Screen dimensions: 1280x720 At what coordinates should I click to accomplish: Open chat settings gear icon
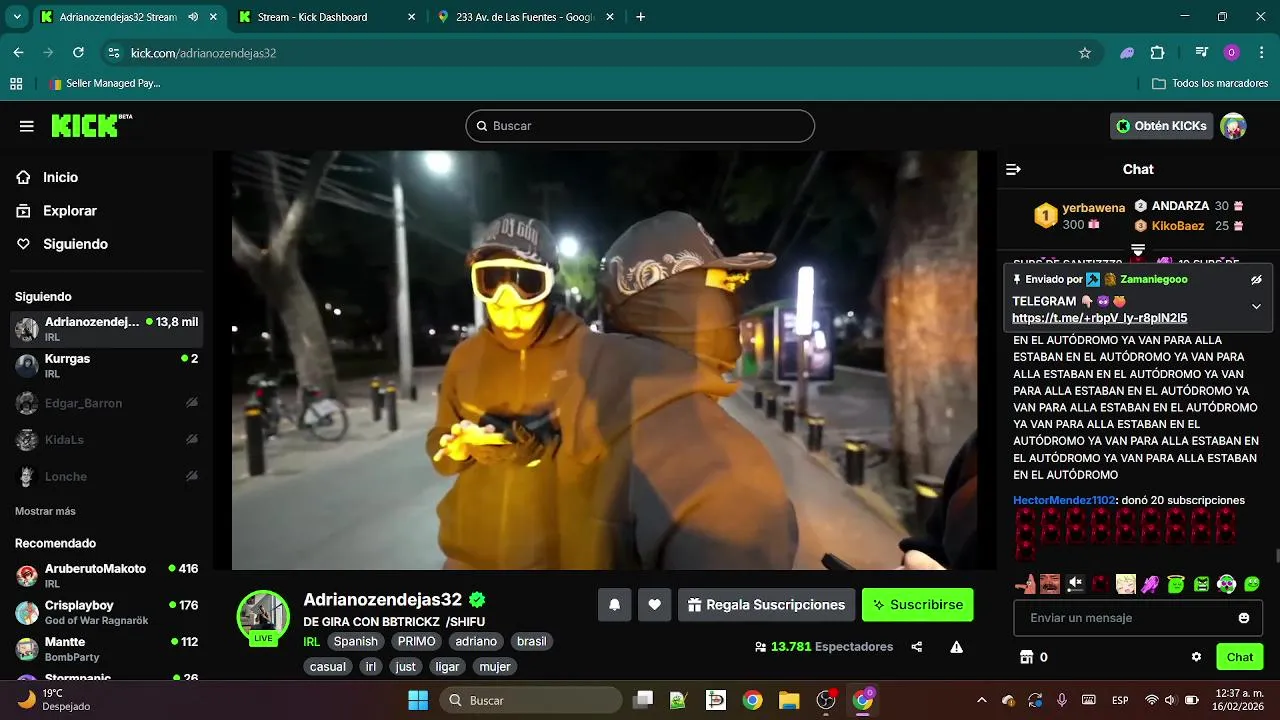click(x=1196, y=657)
